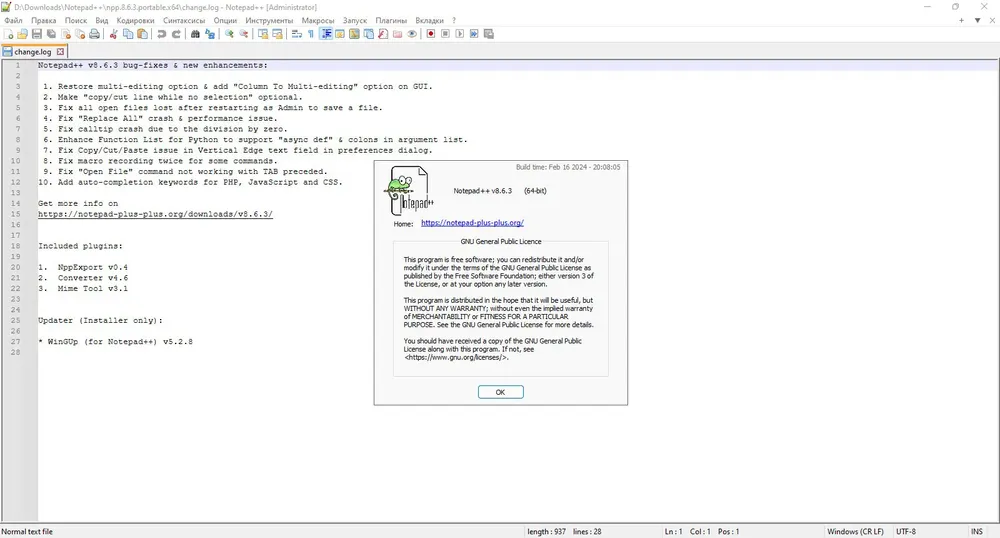Click the length : 937 status entry
Screen dimensions: 1000x538
547,531
